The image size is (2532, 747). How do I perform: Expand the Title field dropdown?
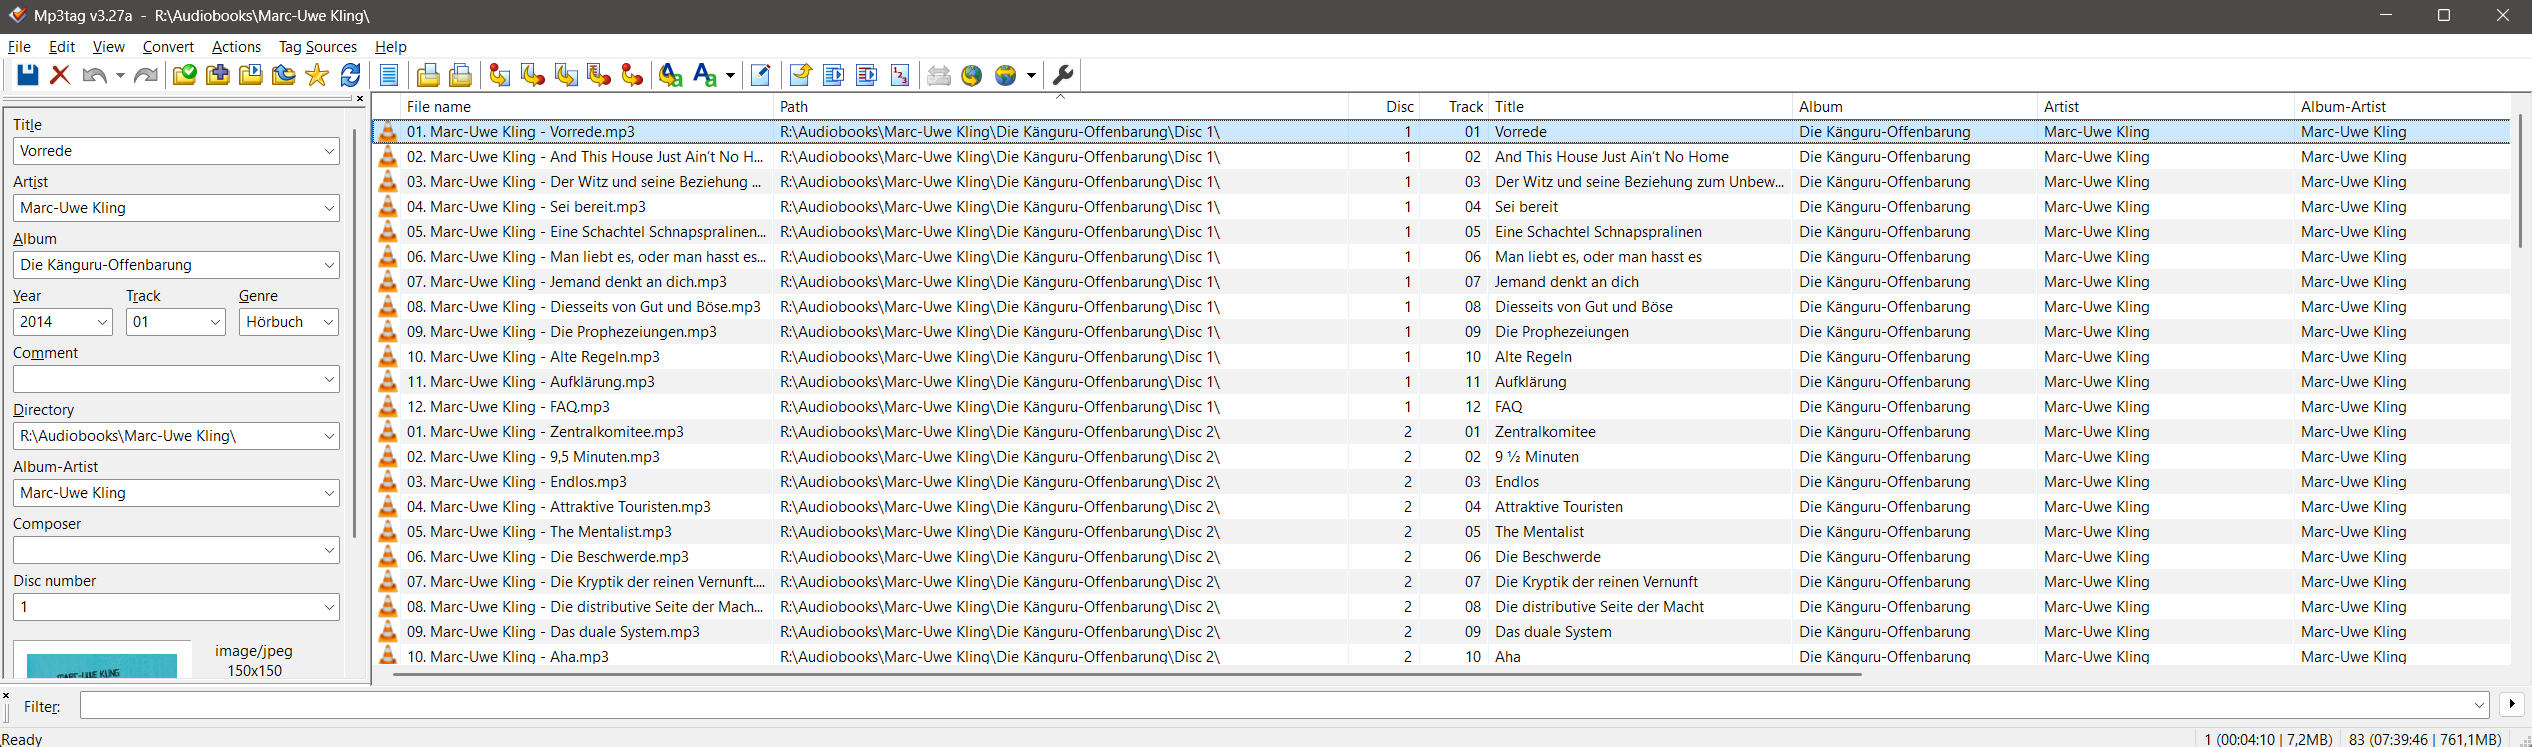click(x=329, y=151)
